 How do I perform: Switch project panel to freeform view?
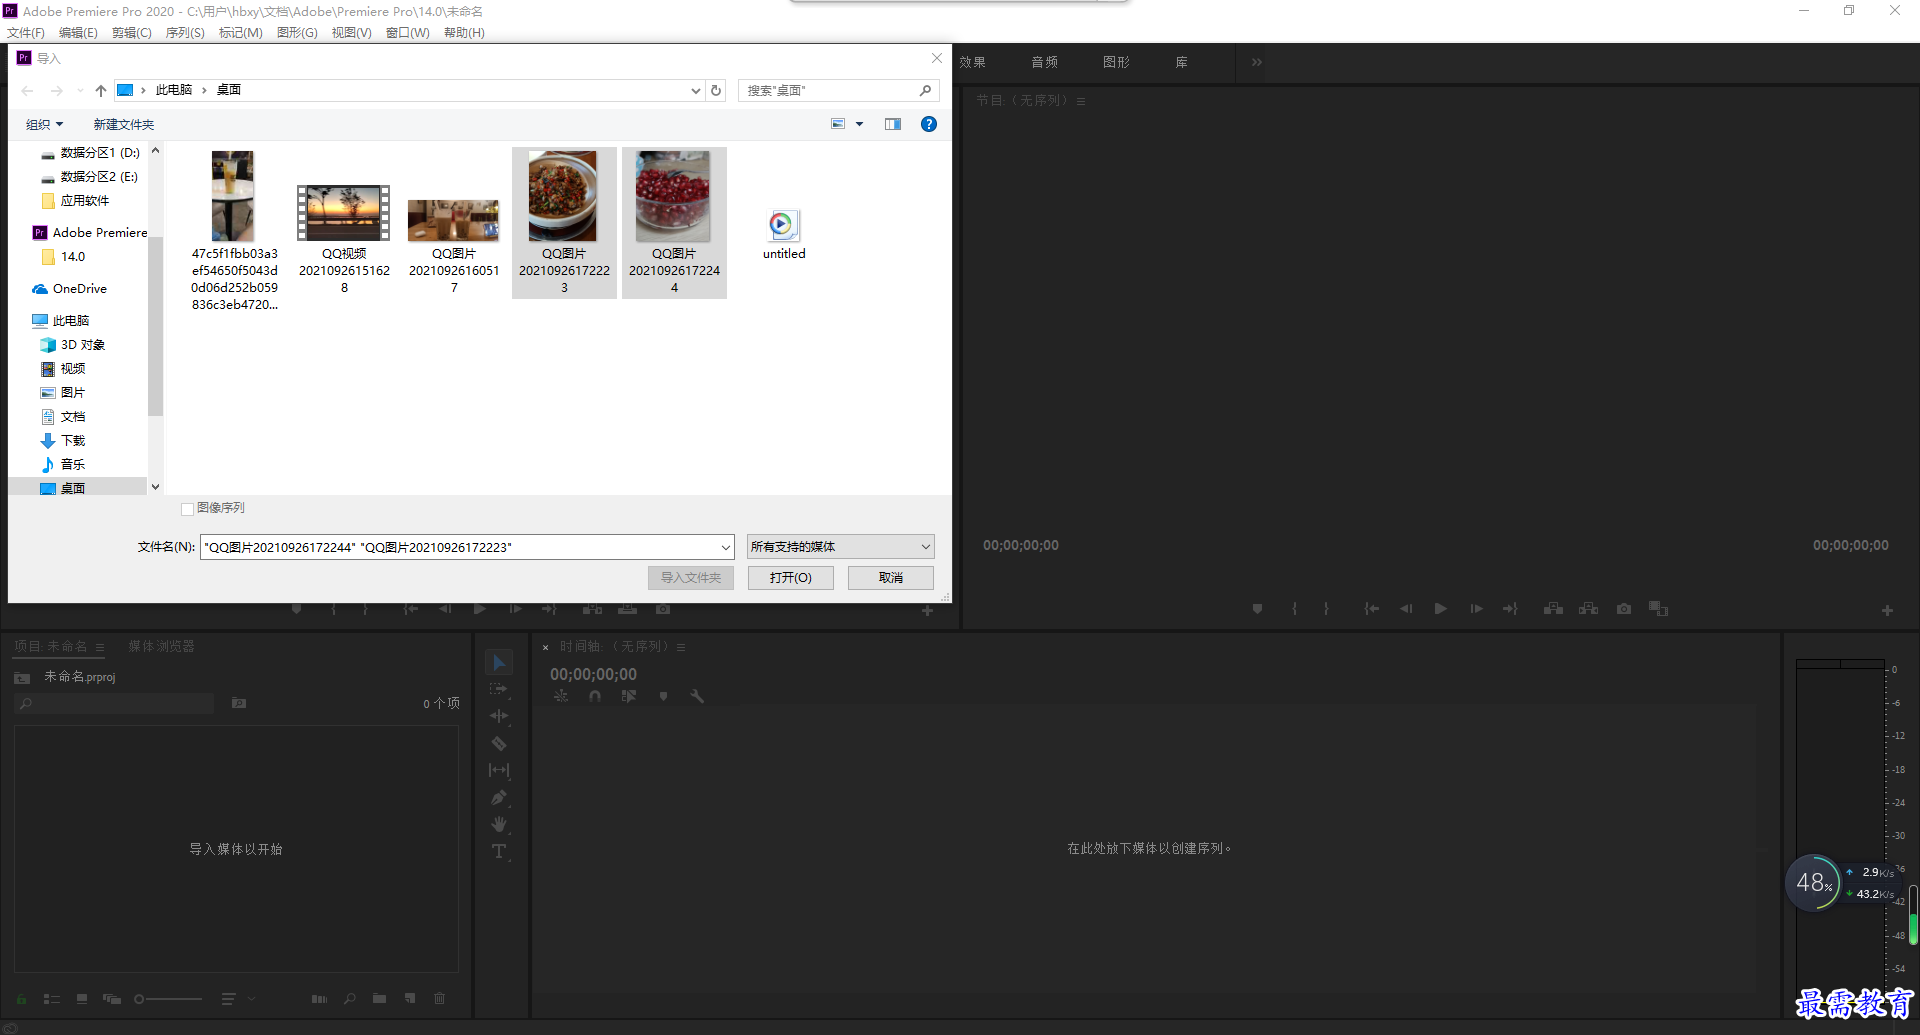112,998
